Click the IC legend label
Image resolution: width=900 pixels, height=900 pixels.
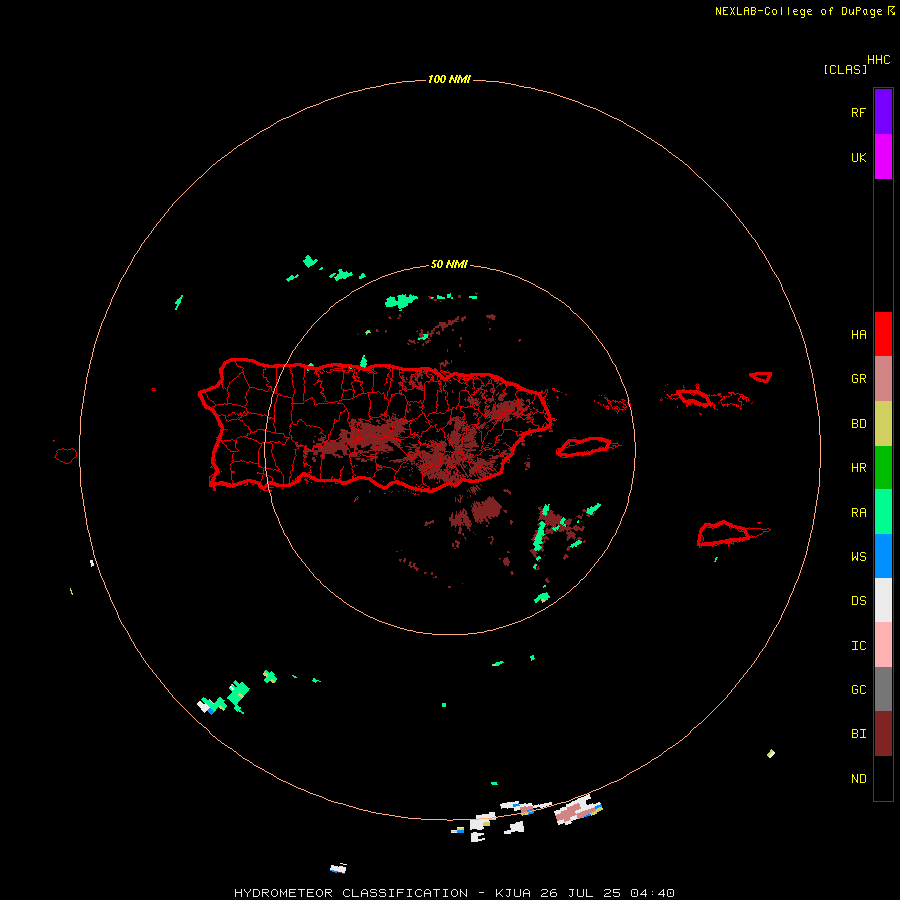(x=858, y=646)
